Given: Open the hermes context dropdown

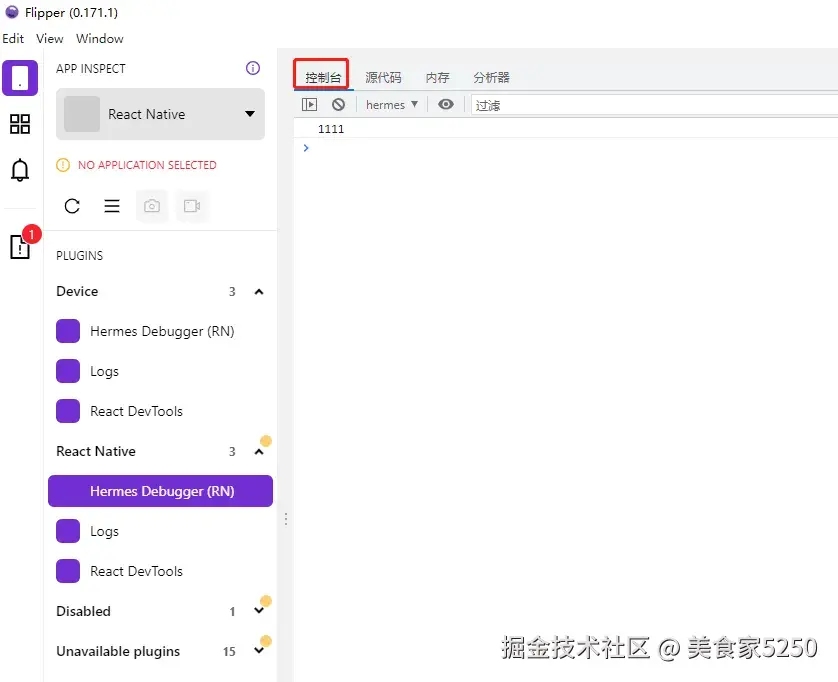Looking at the screenshot, I should tap(392, 105).
